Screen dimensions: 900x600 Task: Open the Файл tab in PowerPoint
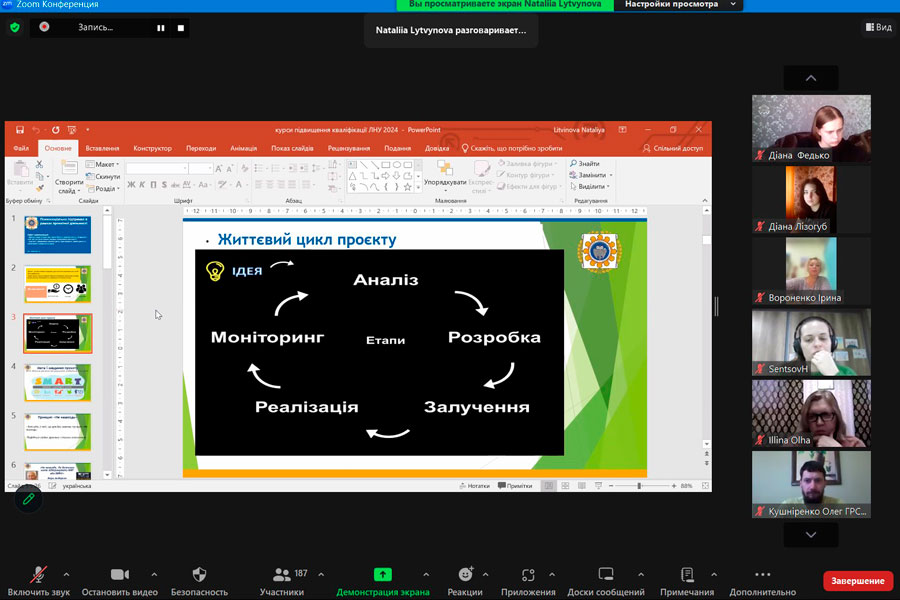point(21,148)
